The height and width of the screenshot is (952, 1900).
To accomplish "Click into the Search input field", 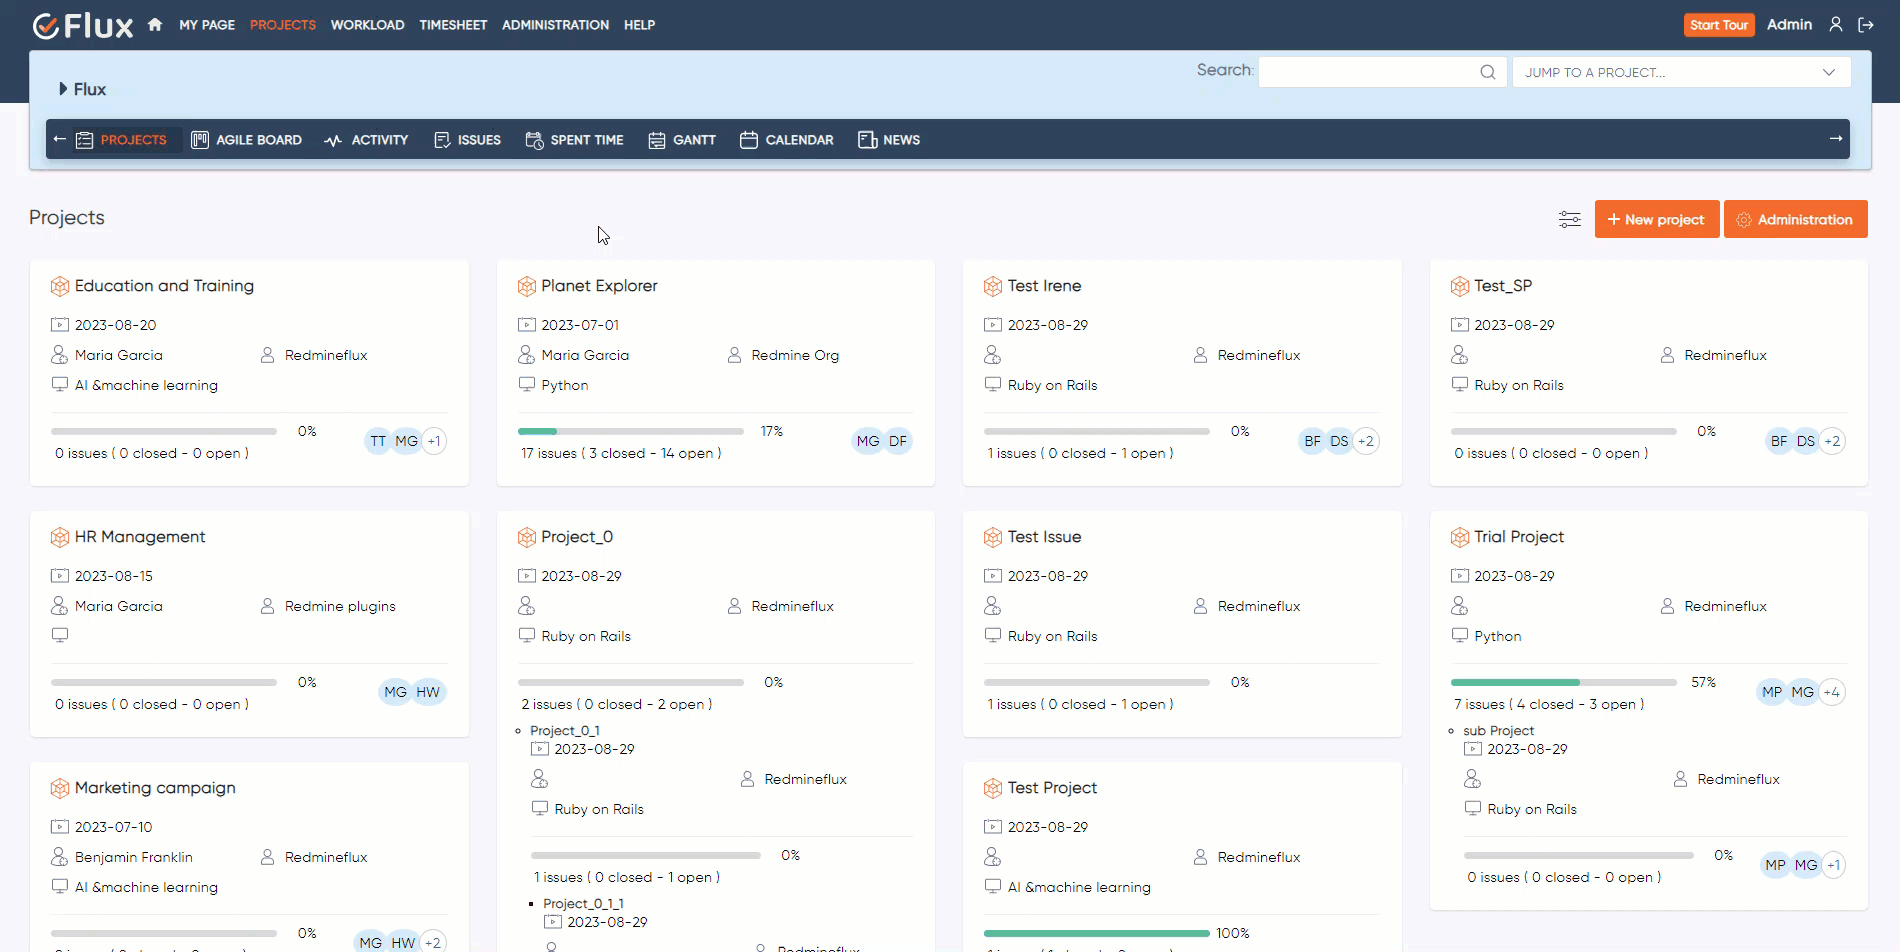I will pos(1367,72).
